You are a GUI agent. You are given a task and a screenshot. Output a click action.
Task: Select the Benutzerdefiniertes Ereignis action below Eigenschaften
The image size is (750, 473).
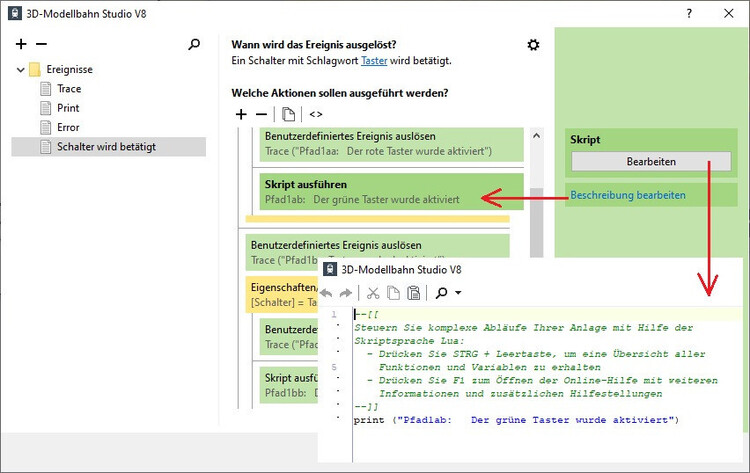pos(288,337)
